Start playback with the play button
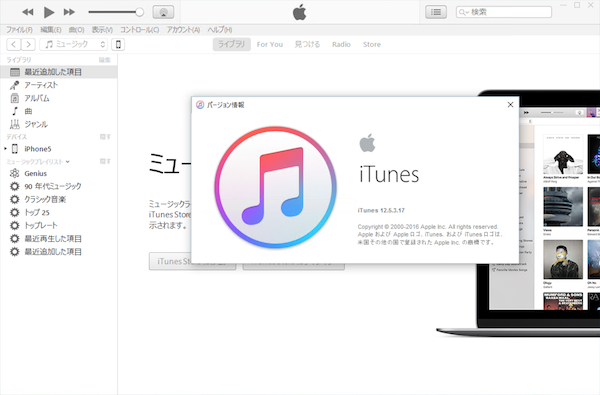Screen dimensions: 600x395 (49, 12)
